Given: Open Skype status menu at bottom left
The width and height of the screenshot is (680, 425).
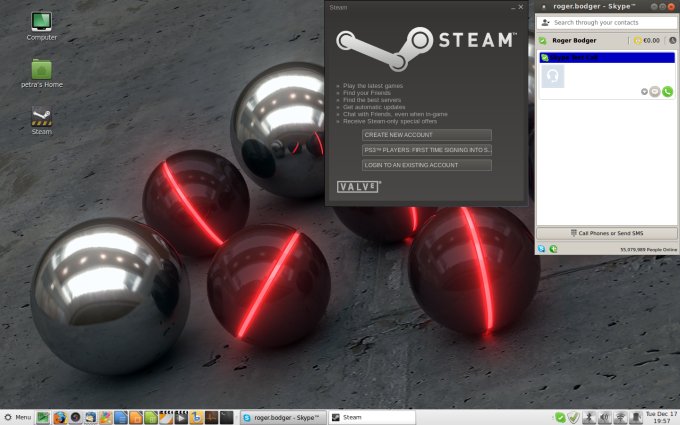Looking at the screenshot, I should tap(541, 248).
